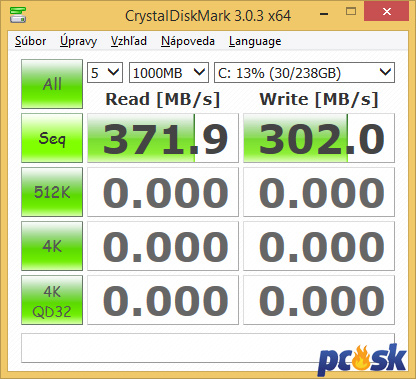Click the Seq read result 371.9

pos(163,138)
